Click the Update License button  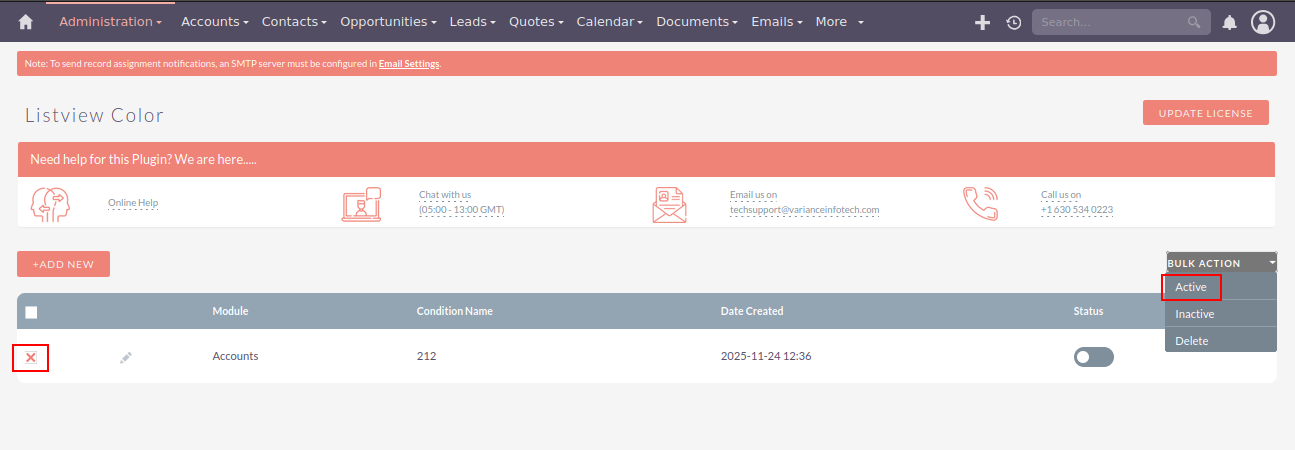pyautogui.click(x=1205, y=113)
